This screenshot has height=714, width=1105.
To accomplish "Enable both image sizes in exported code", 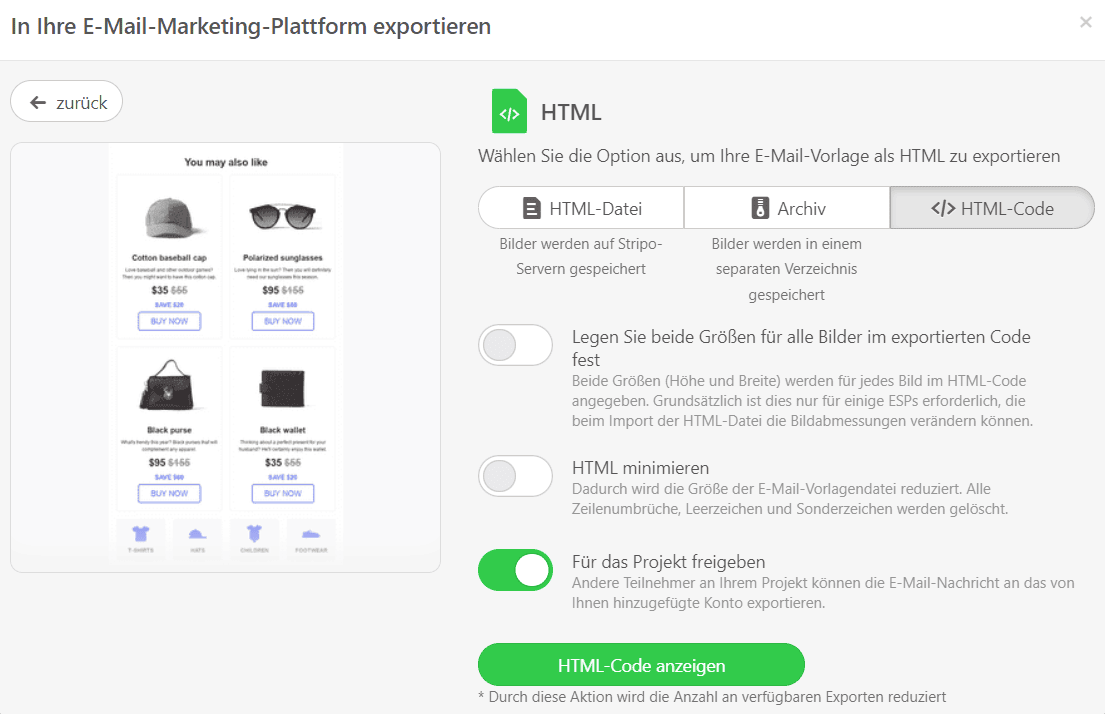I will (515, 344).
